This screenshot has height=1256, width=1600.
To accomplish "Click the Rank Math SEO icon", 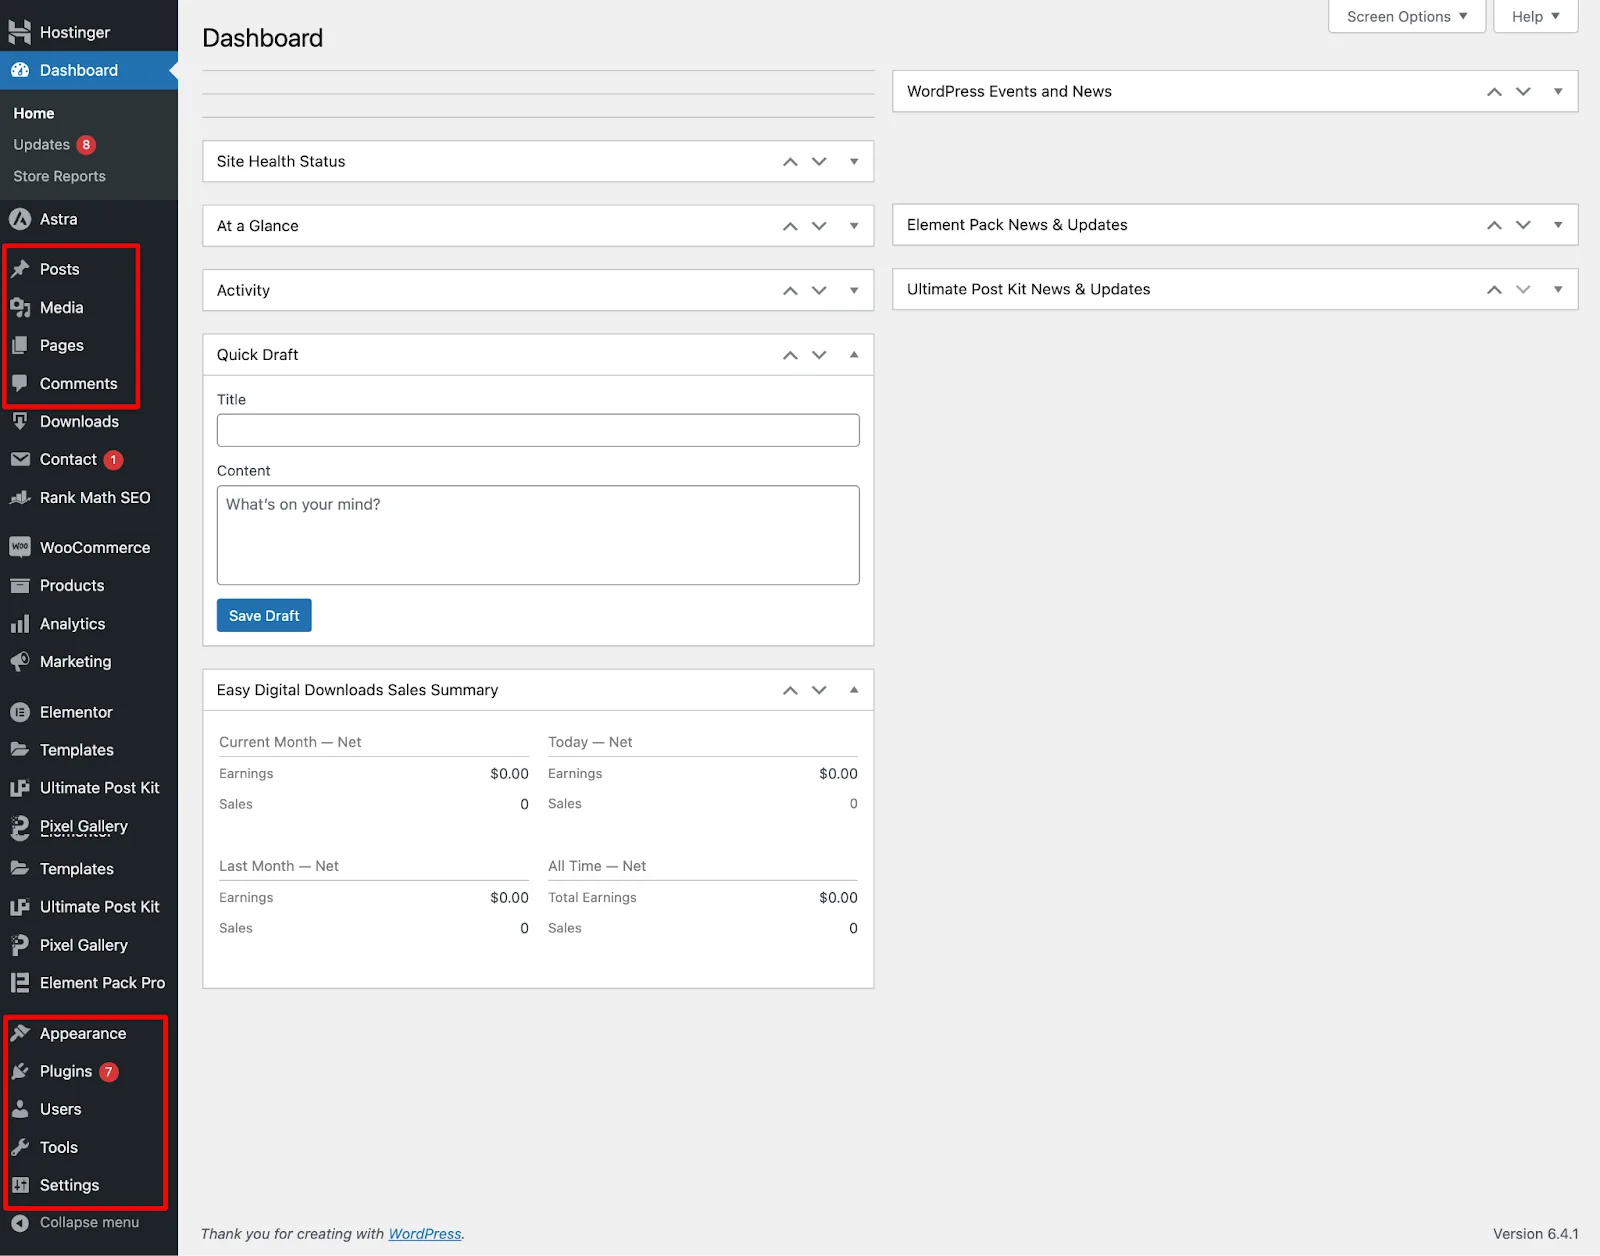I will pyautogui.click(x=20, y=497).
